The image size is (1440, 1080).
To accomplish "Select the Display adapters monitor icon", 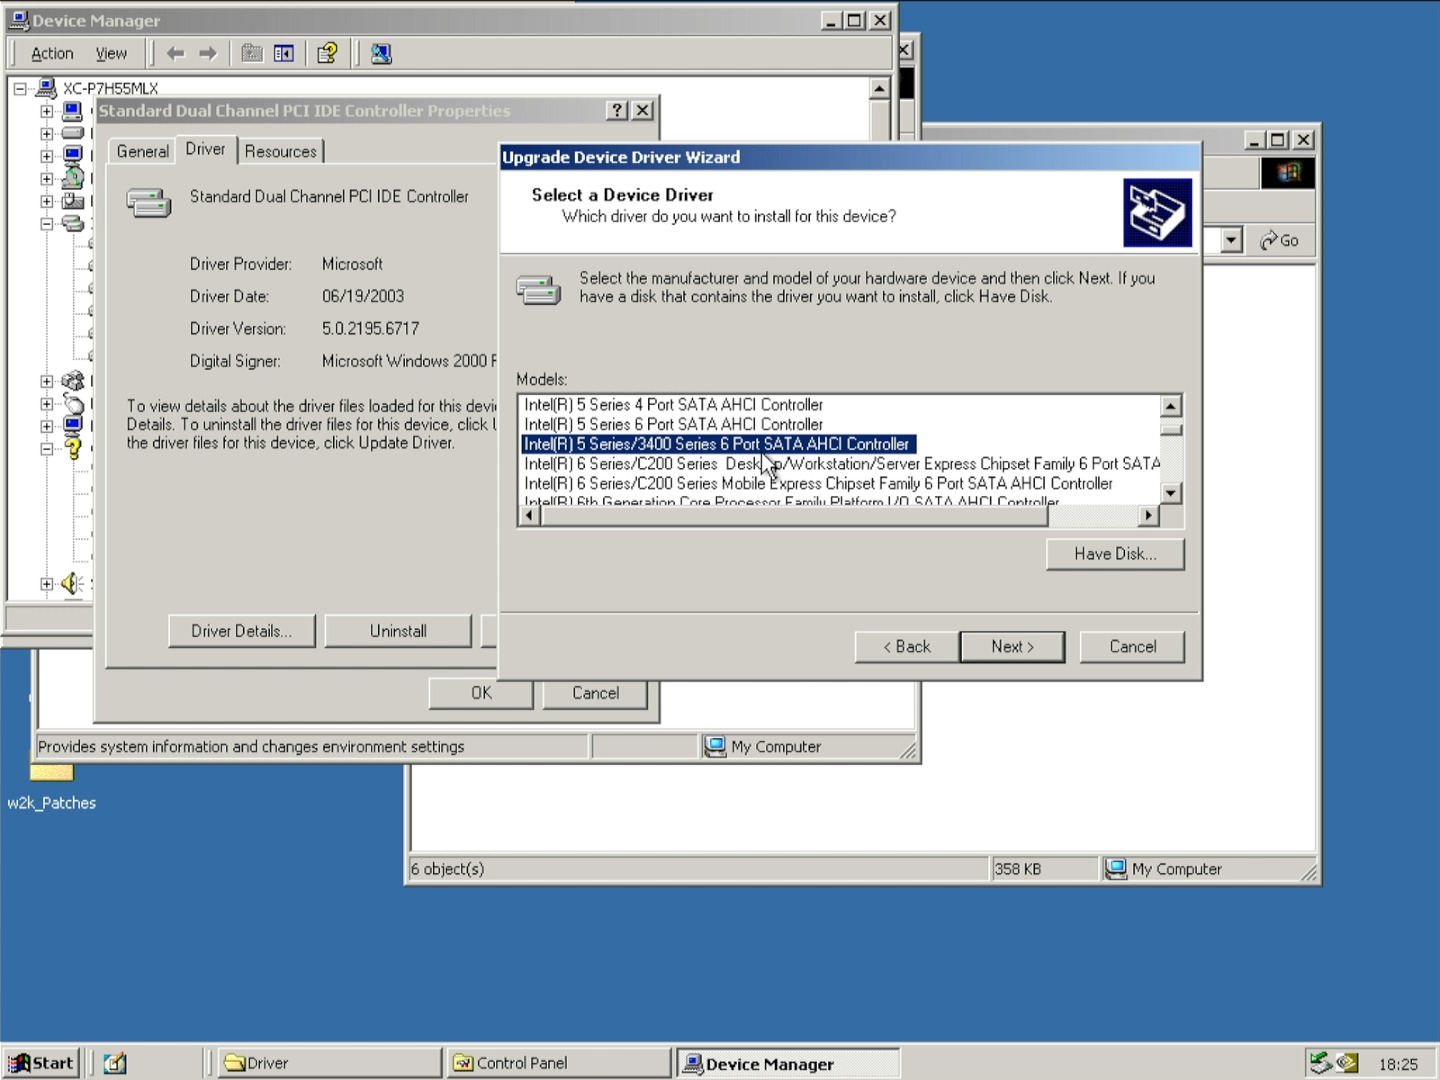I will [72, 156].
